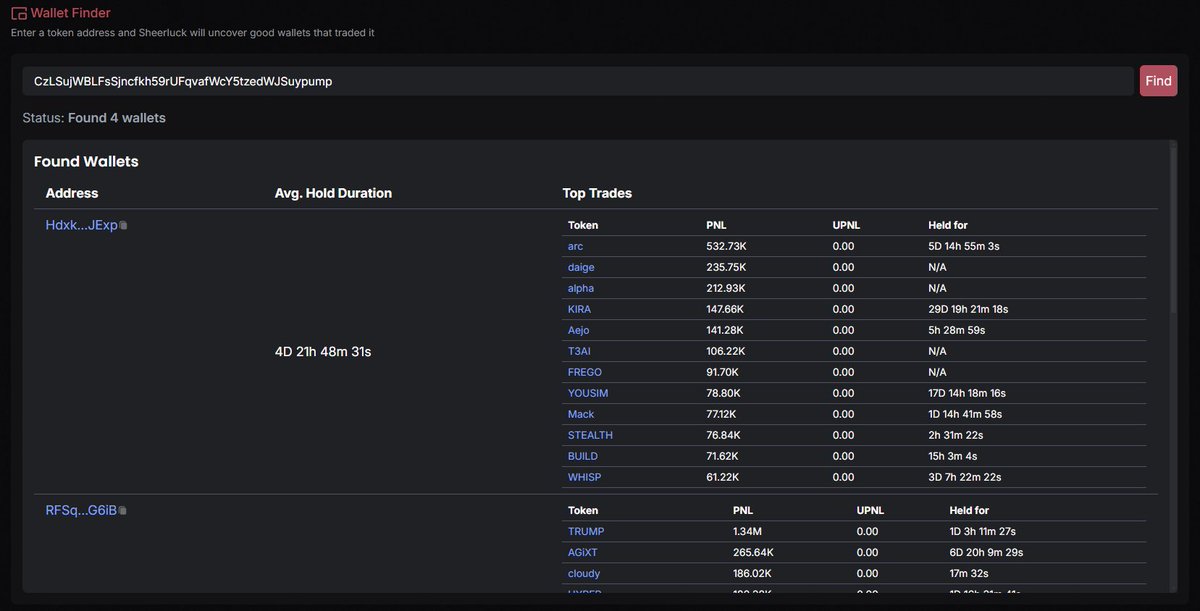The height and width of the screenshot is (611, 1200).
Task: Open the TRUMP token link
Action: (x=586, y=531)
